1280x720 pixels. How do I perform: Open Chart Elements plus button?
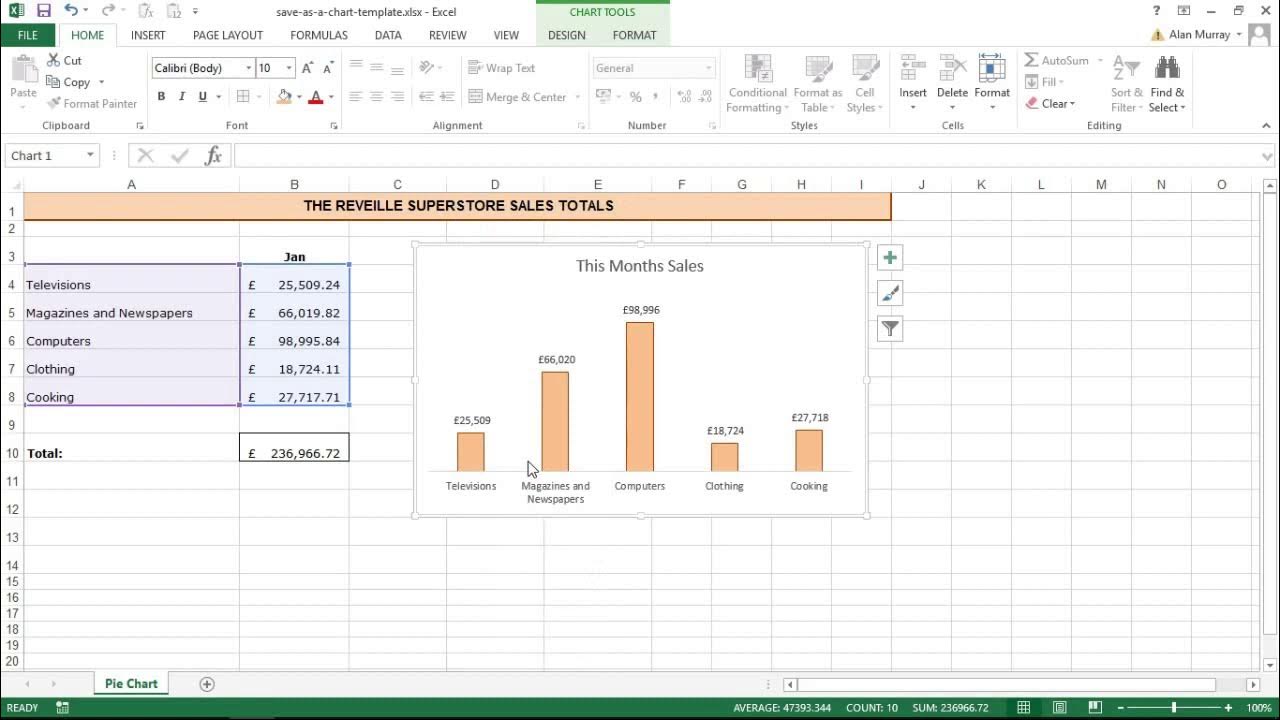(890, 258)
